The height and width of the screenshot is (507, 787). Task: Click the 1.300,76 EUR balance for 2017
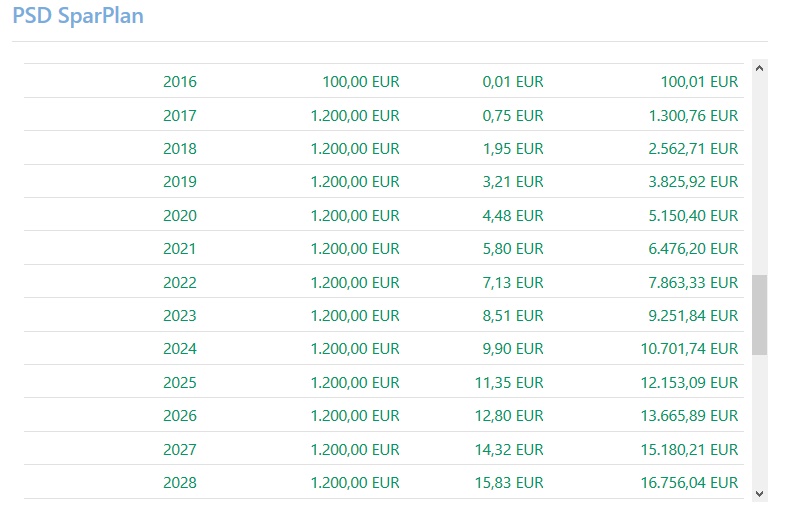coord(693,115)
